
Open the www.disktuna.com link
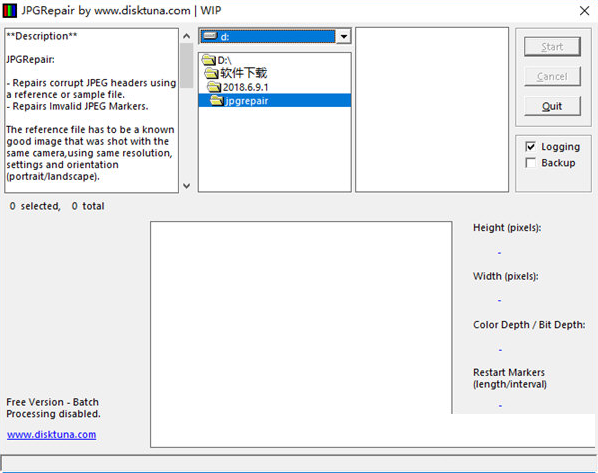coord(51,434)
